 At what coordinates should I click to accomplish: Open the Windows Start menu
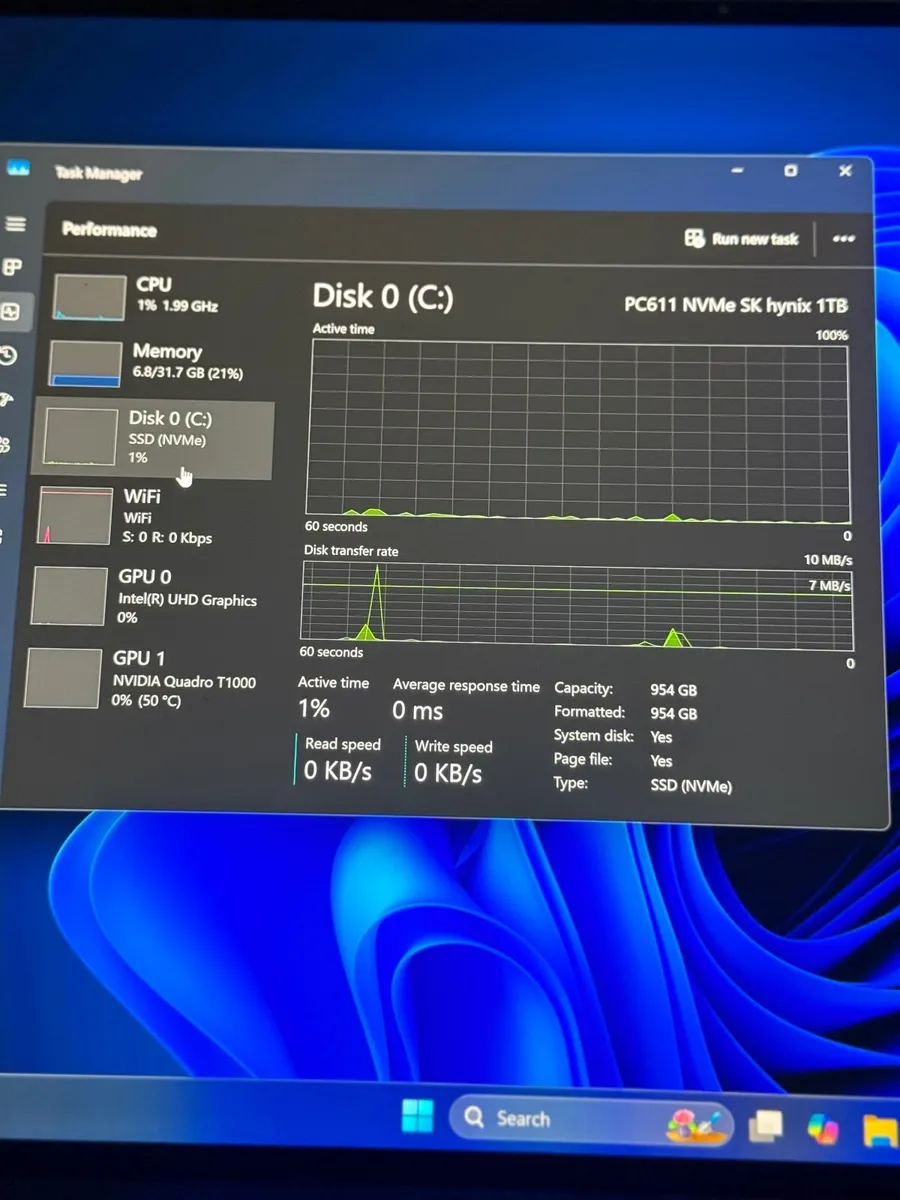click(417, 1116)
